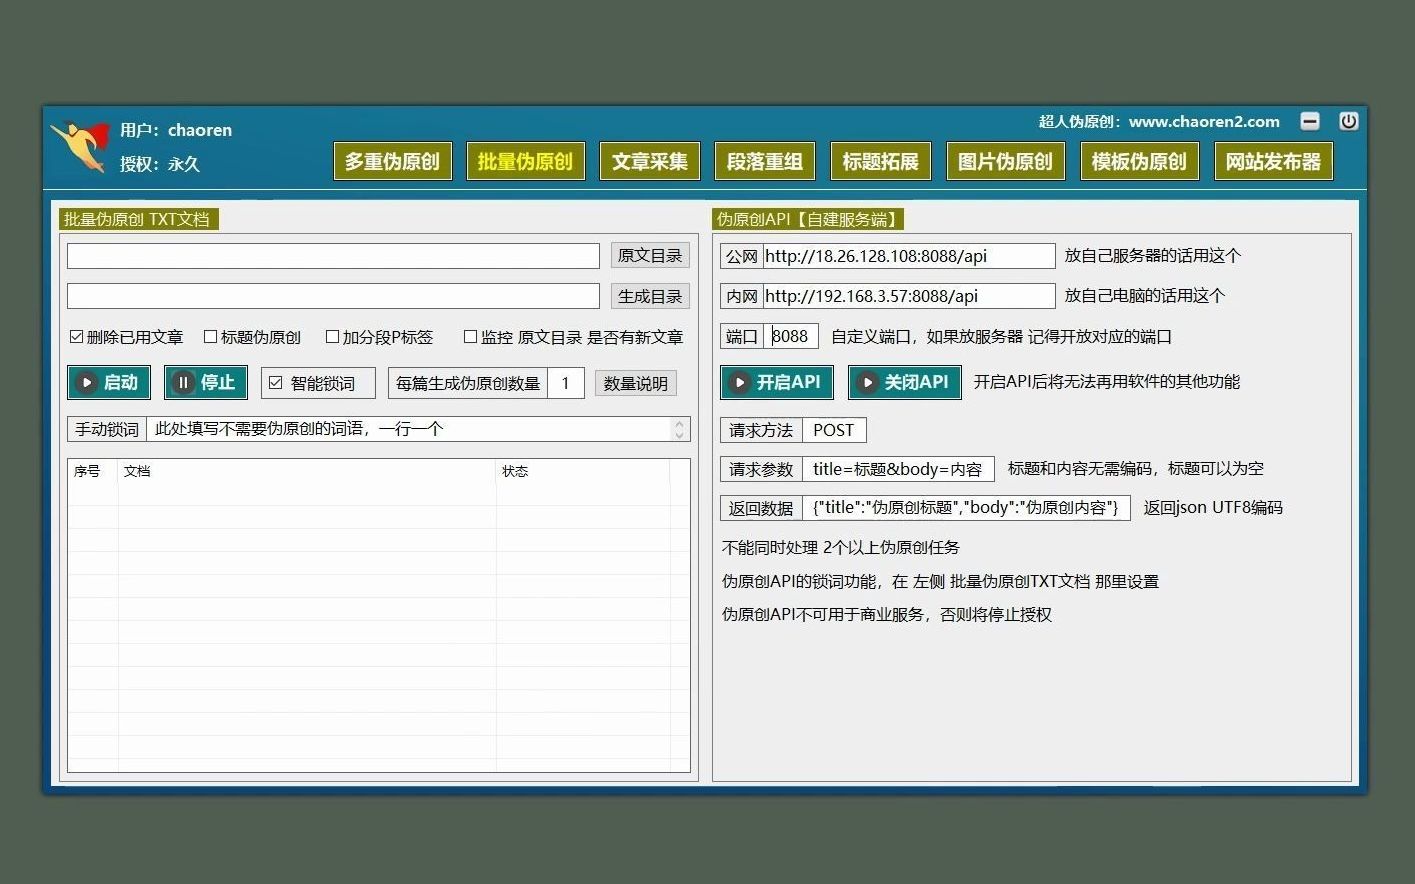This screenshot has height=884, width=1415.
Task: Click the 手动锁词 text input area
Action: (410, 429)
